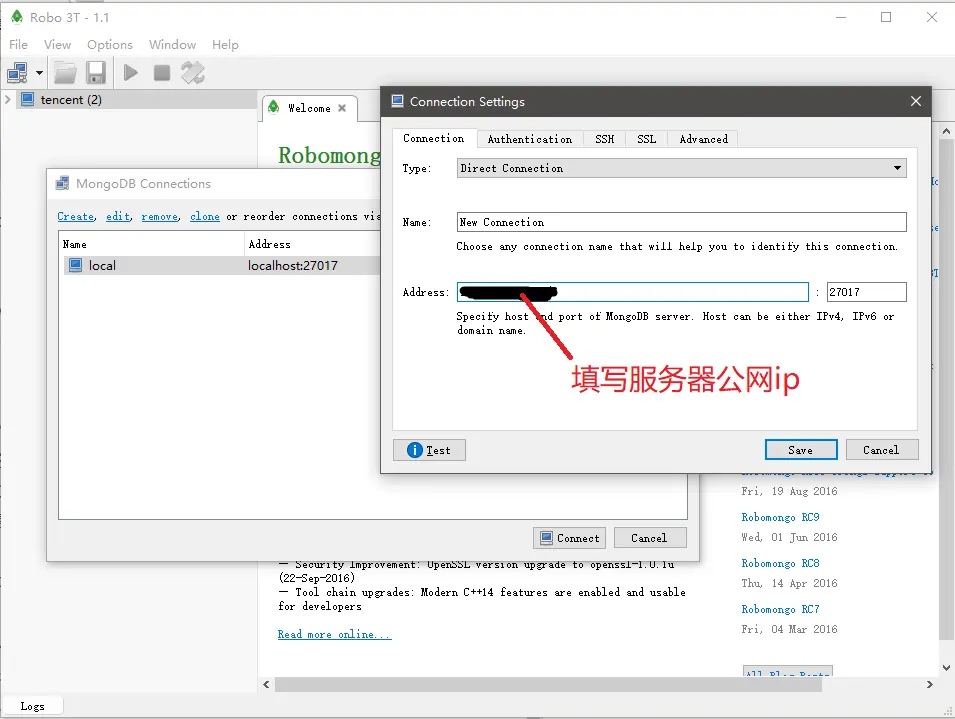955x719 pixels.
Task: Click the vertical scrollbar down arrow
Action: pos(946,667)
